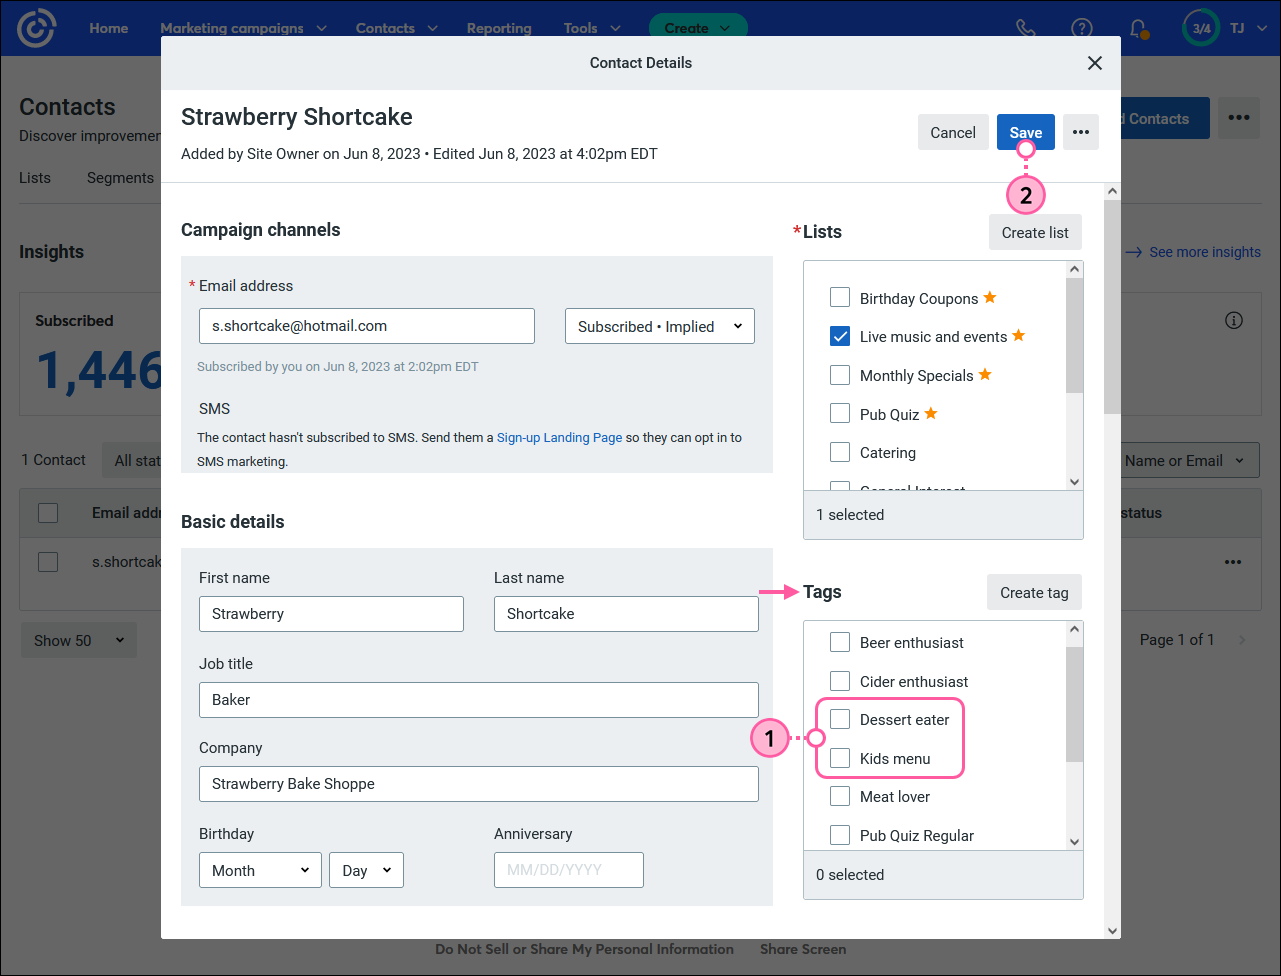Open the notifications bell
Viewport: 1281px width, 976px height.
tap(1138, 28)
